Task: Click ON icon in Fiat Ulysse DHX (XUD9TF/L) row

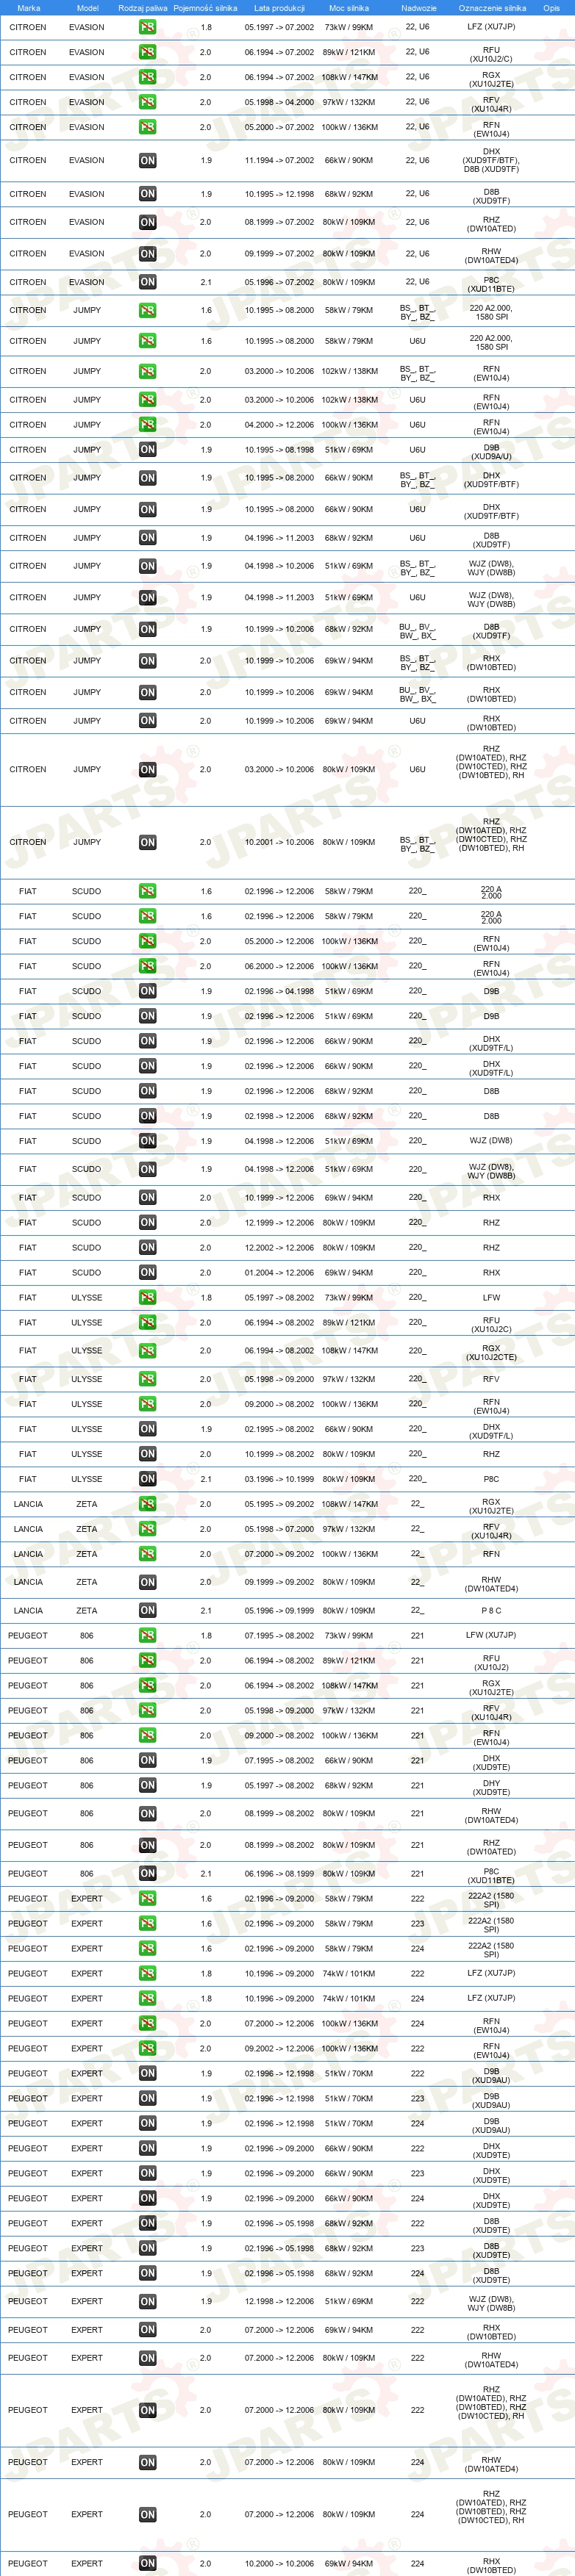Action: point(147,1429)
